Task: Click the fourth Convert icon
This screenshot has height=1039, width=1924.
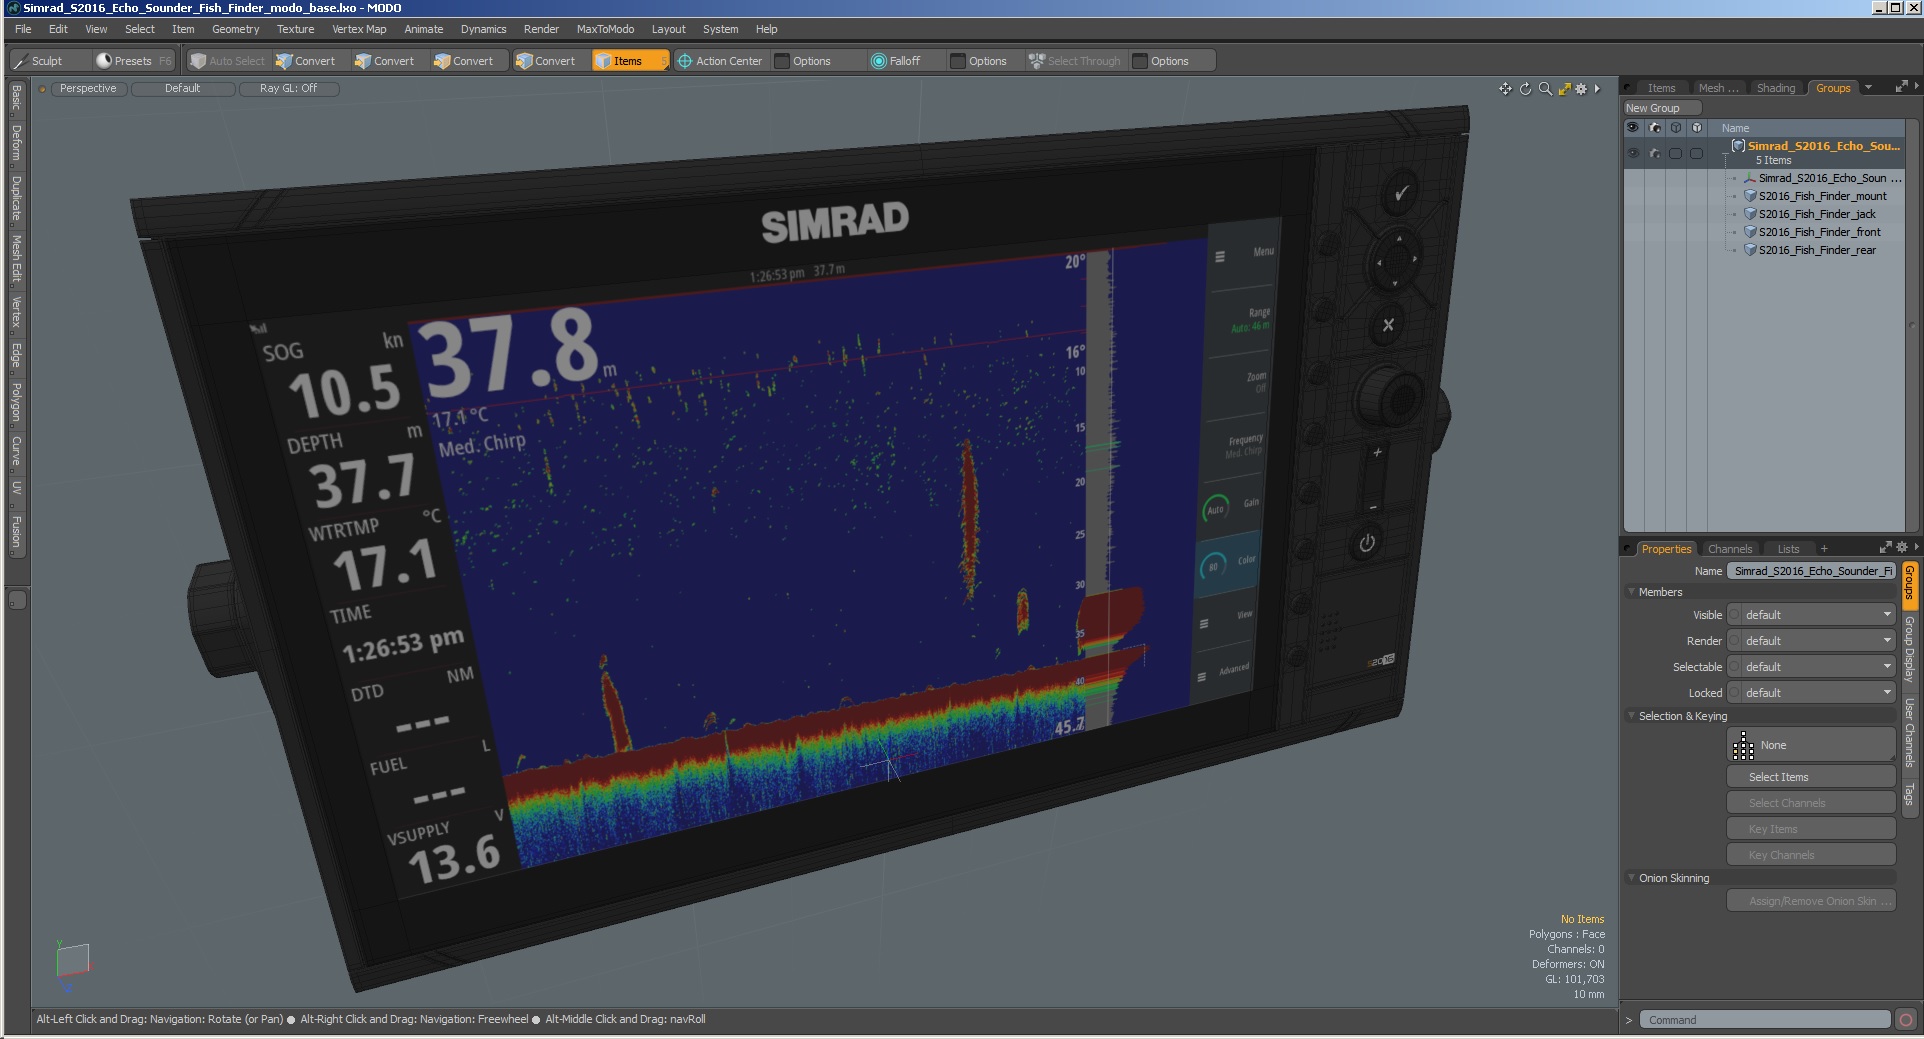Action: pos(524,61)
